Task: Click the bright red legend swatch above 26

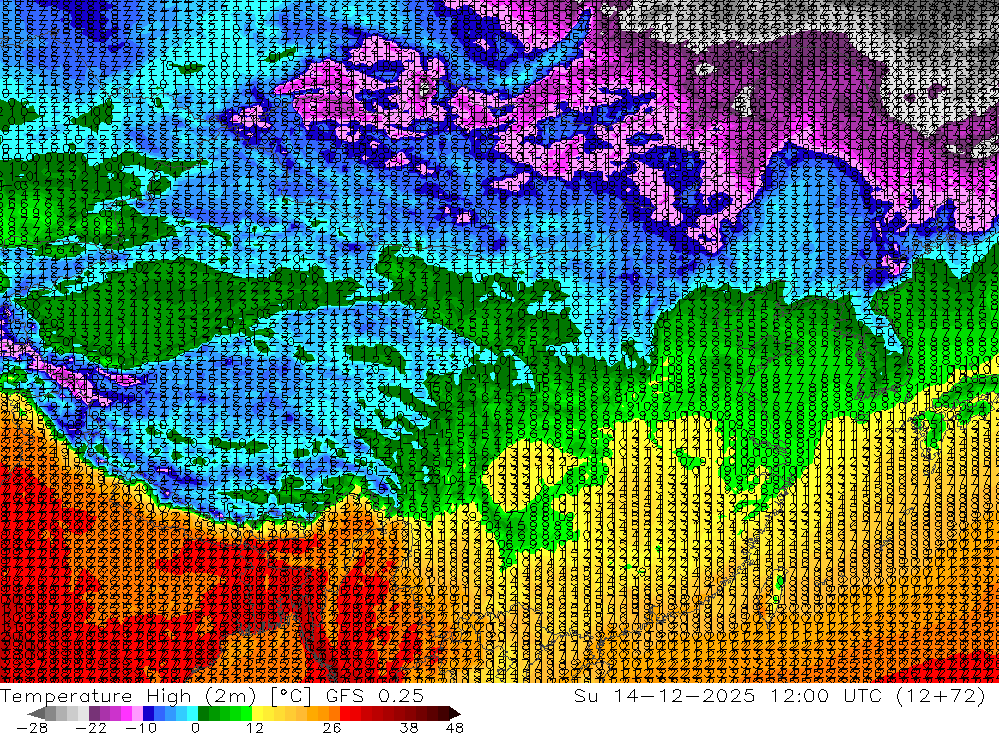Action: coord(345,713)
